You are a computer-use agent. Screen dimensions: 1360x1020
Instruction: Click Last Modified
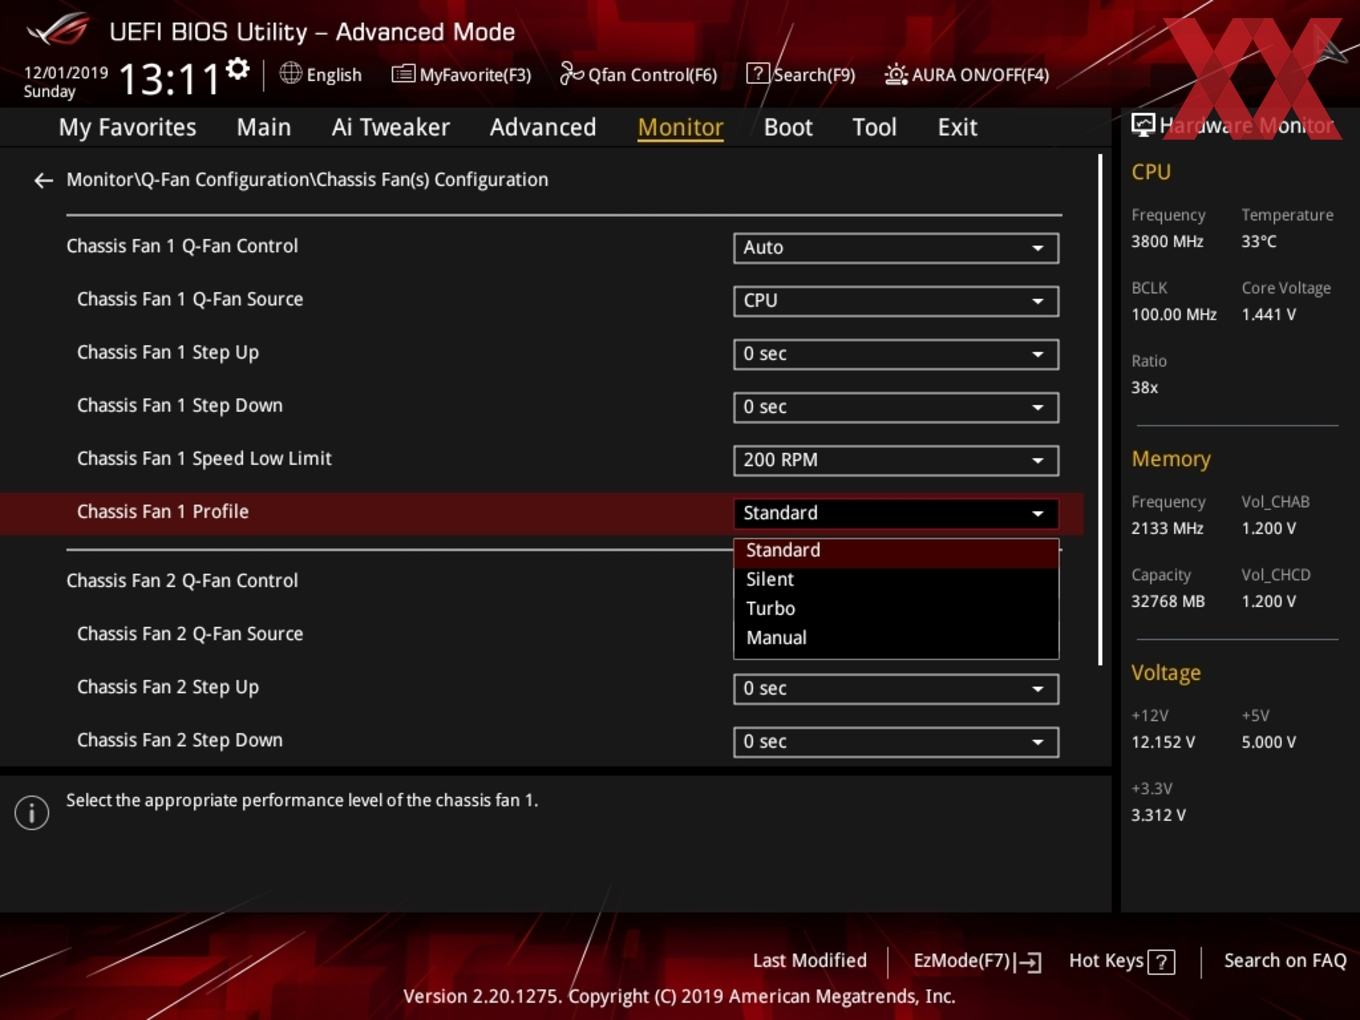tap(810, 961)
